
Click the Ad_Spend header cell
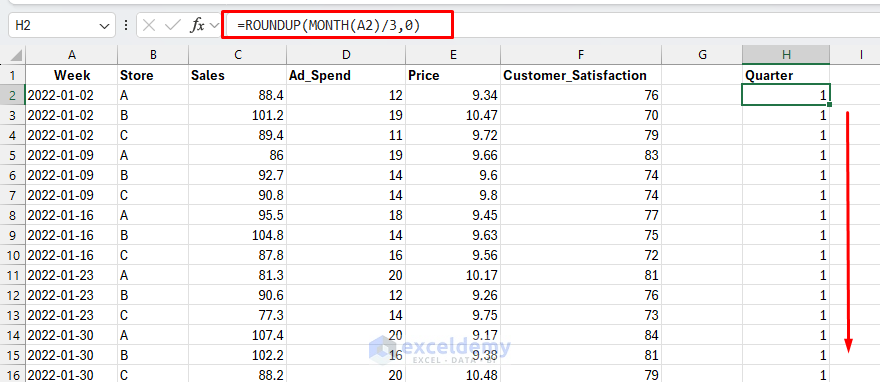346,75
